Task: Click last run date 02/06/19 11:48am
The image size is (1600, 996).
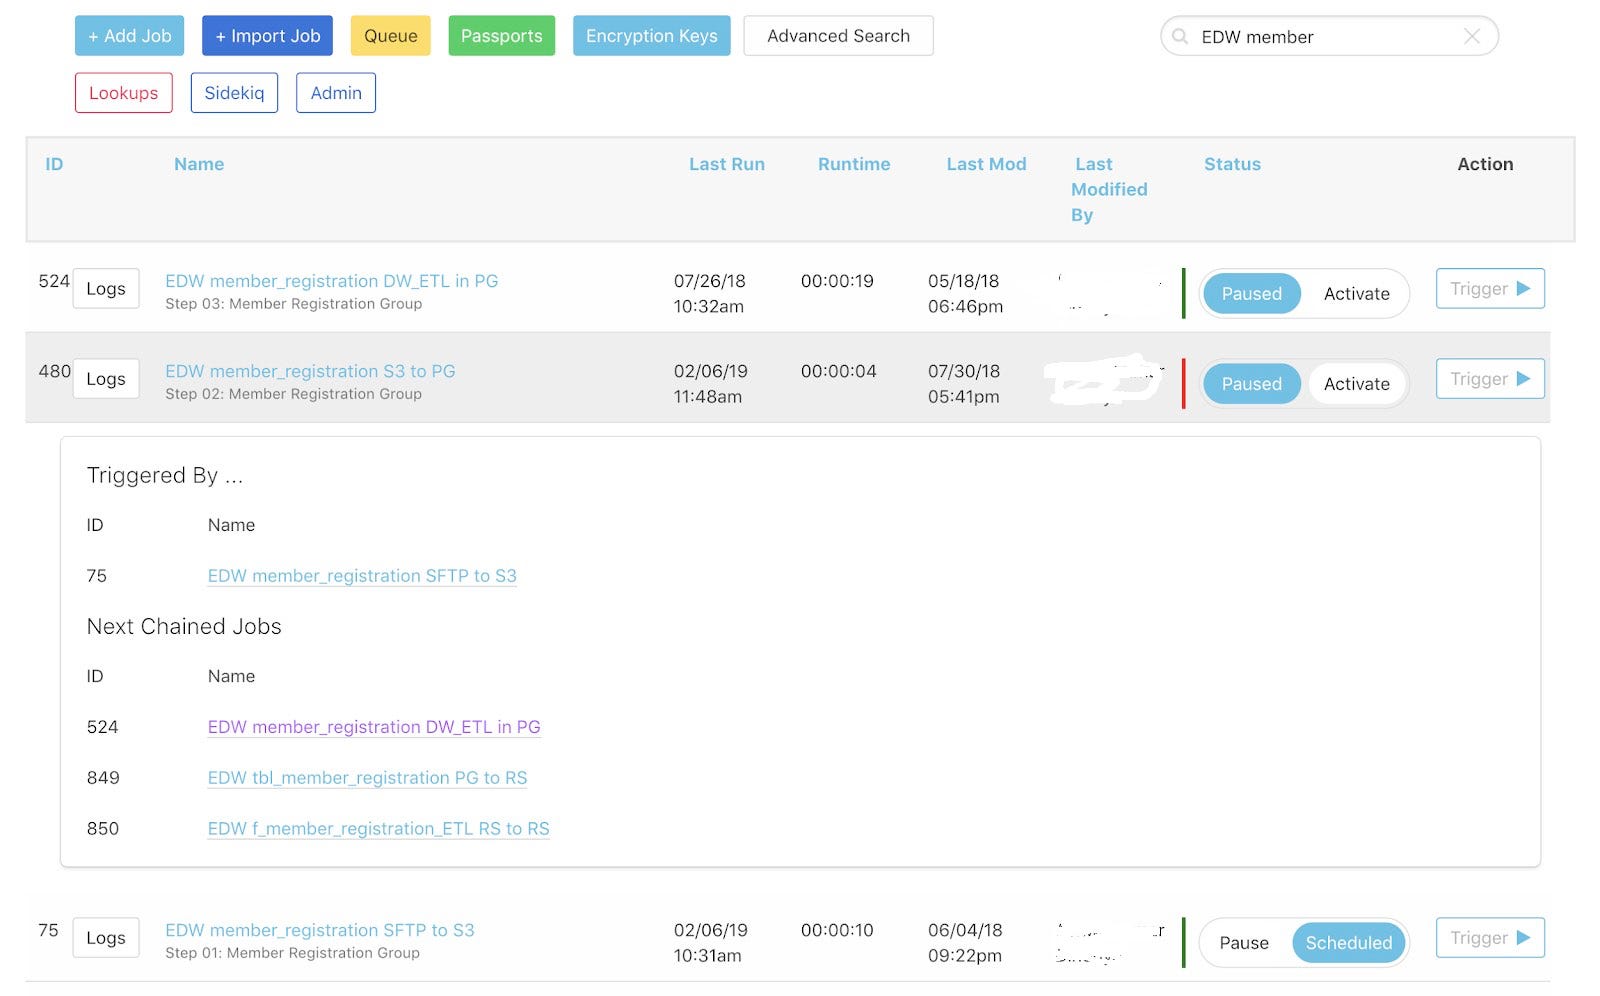Action: click(x=711, y=384)
